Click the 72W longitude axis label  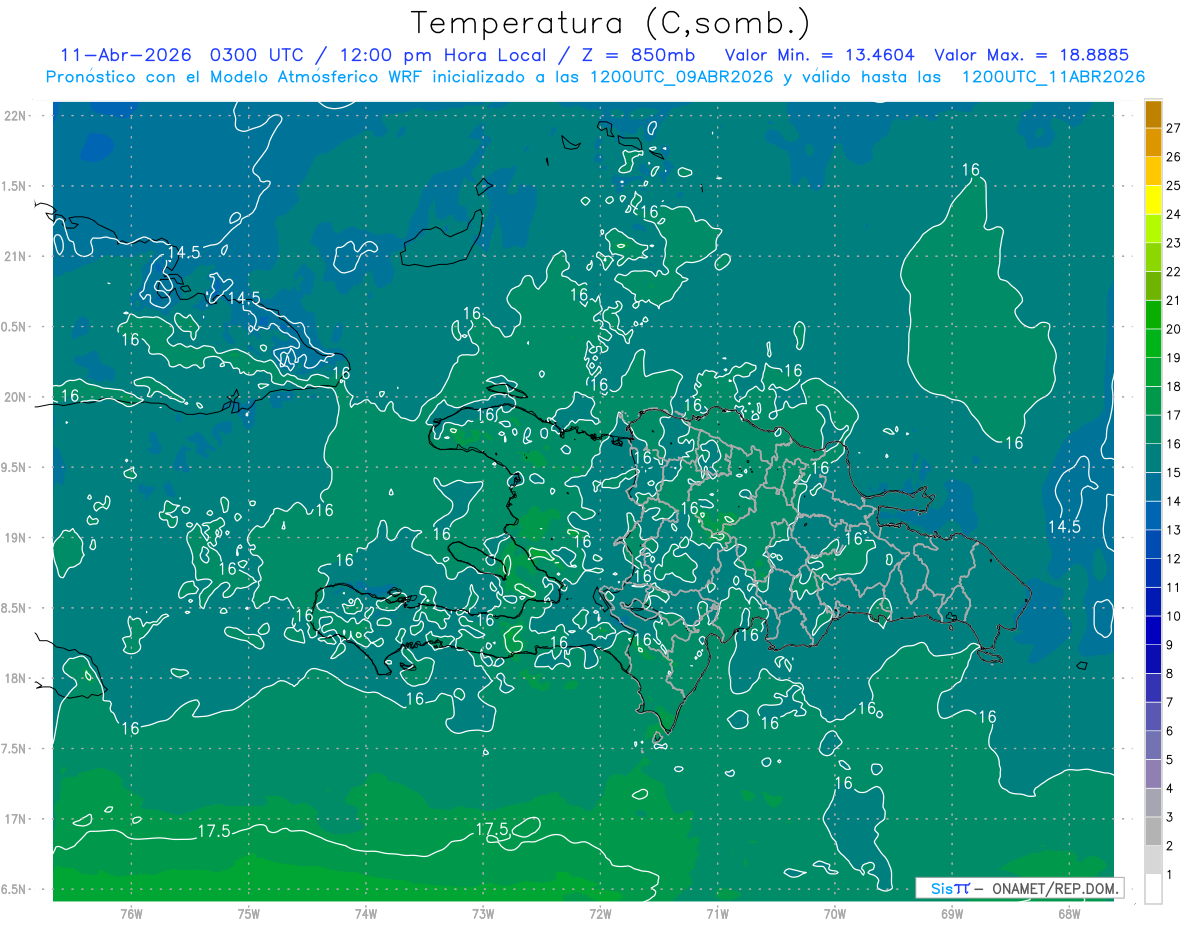click(600, 913)
